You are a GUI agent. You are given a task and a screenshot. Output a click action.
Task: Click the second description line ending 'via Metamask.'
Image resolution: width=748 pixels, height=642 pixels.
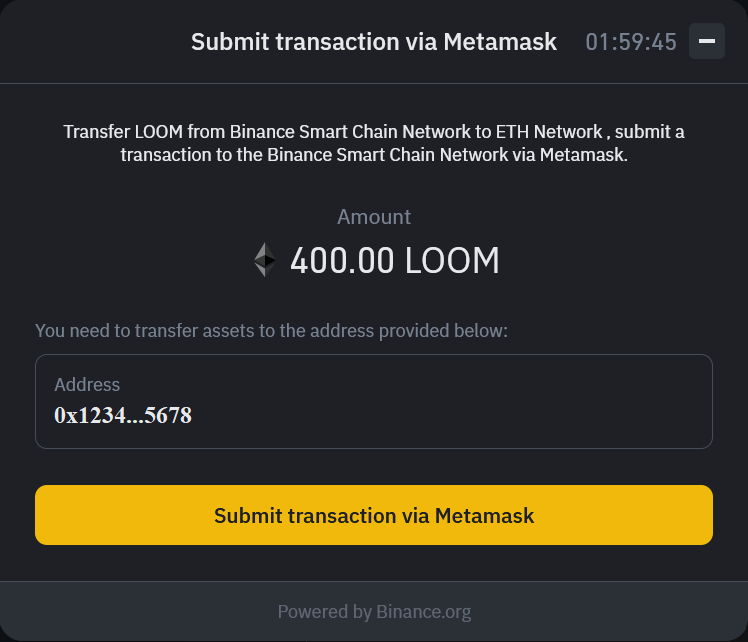click(374, 155)
